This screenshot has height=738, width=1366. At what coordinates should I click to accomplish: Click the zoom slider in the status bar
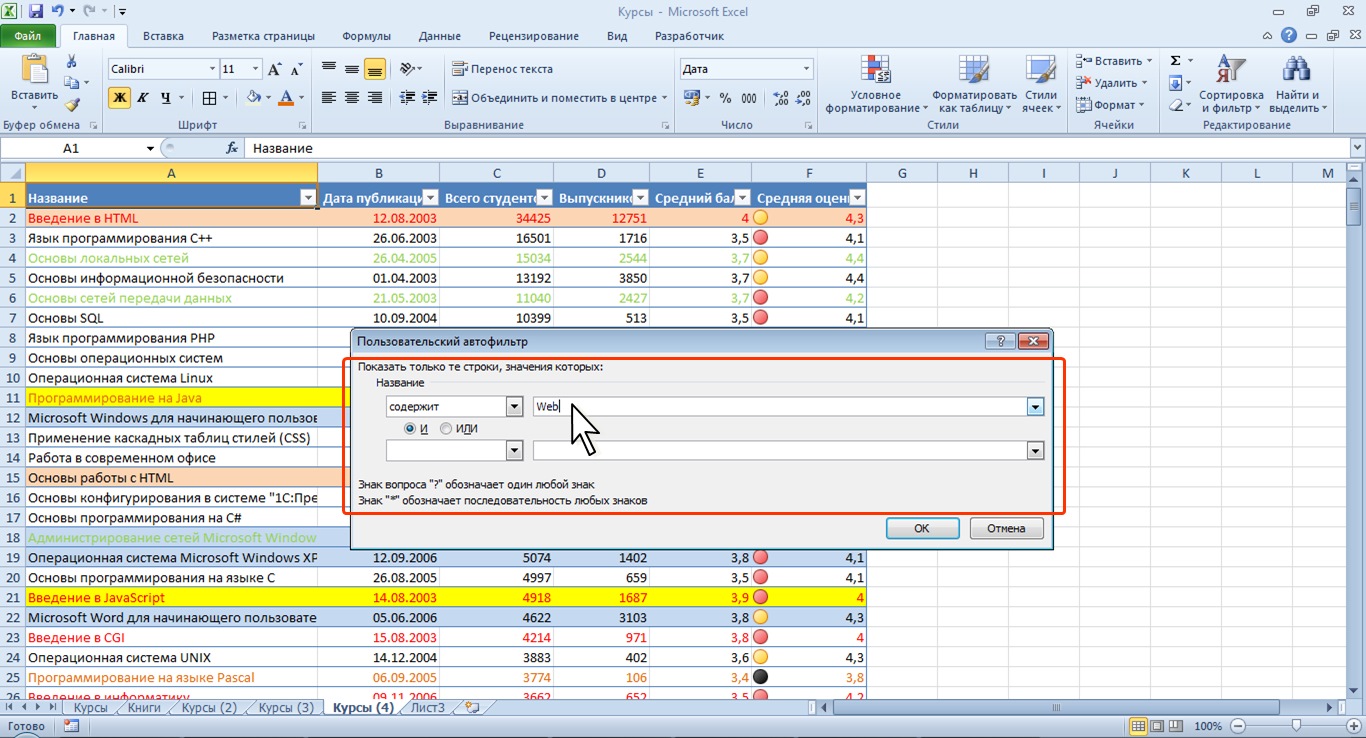(1296, 726)
